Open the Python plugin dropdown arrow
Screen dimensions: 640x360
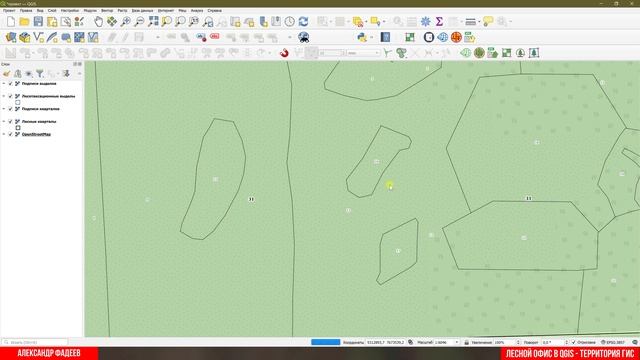(x=371, y=38)
